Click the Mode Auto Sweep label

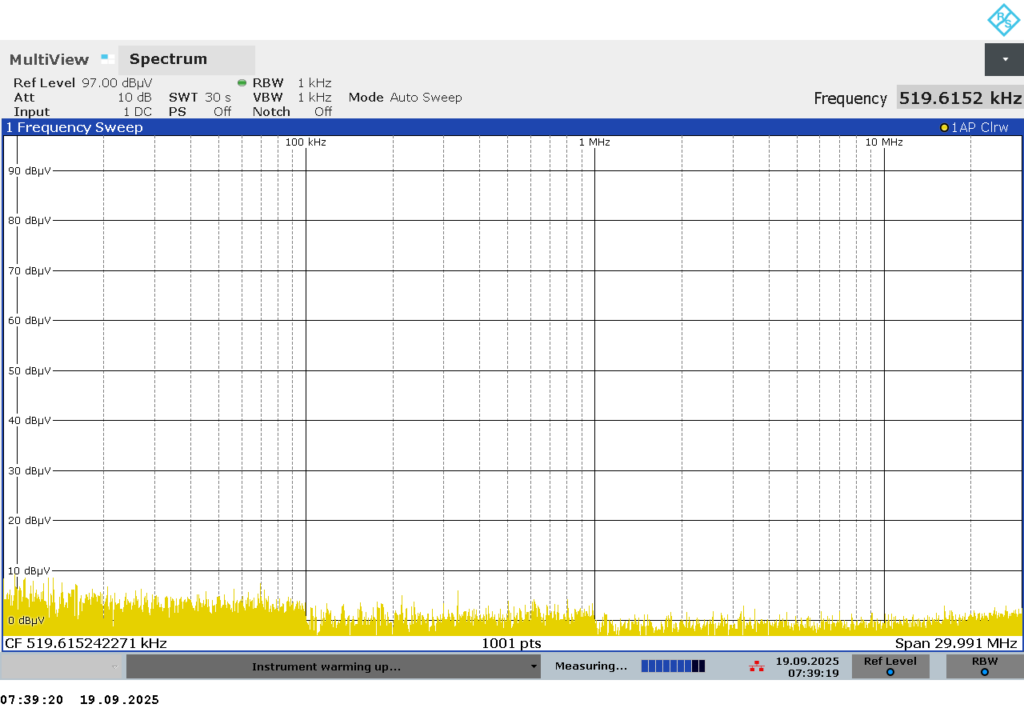[x=405, y=98]
